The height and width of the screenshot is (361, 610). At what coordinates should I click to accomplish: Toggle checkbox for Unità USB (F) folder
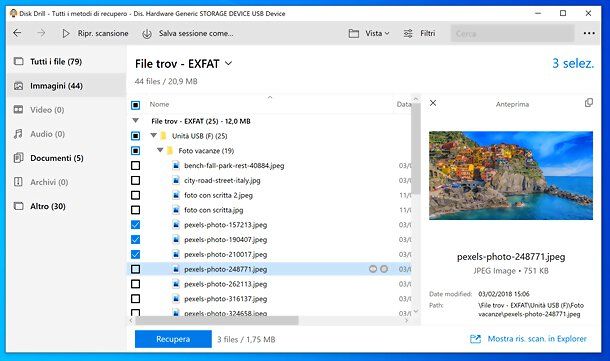[135, 136]
